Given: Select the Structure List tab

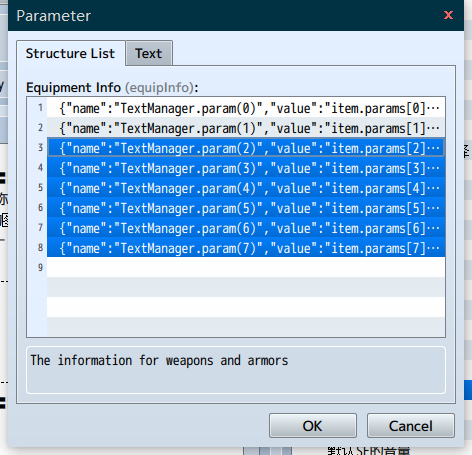Looking at the screenshot, I should [70, 53].
